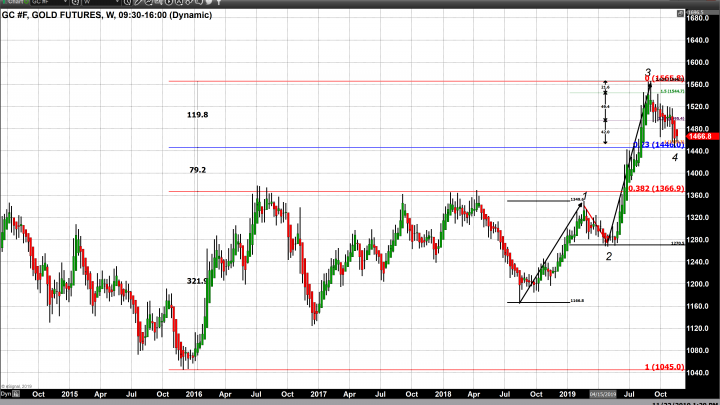
Task: Select the 1 (1045.0) Fibonacci label
Action: pyautogui.click(x=664, y=367)
